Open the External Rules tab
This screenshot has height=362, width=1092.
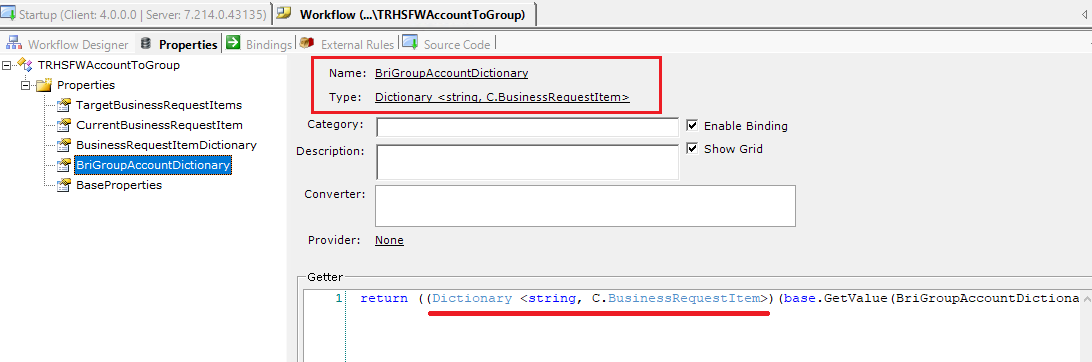coord(348,44)
